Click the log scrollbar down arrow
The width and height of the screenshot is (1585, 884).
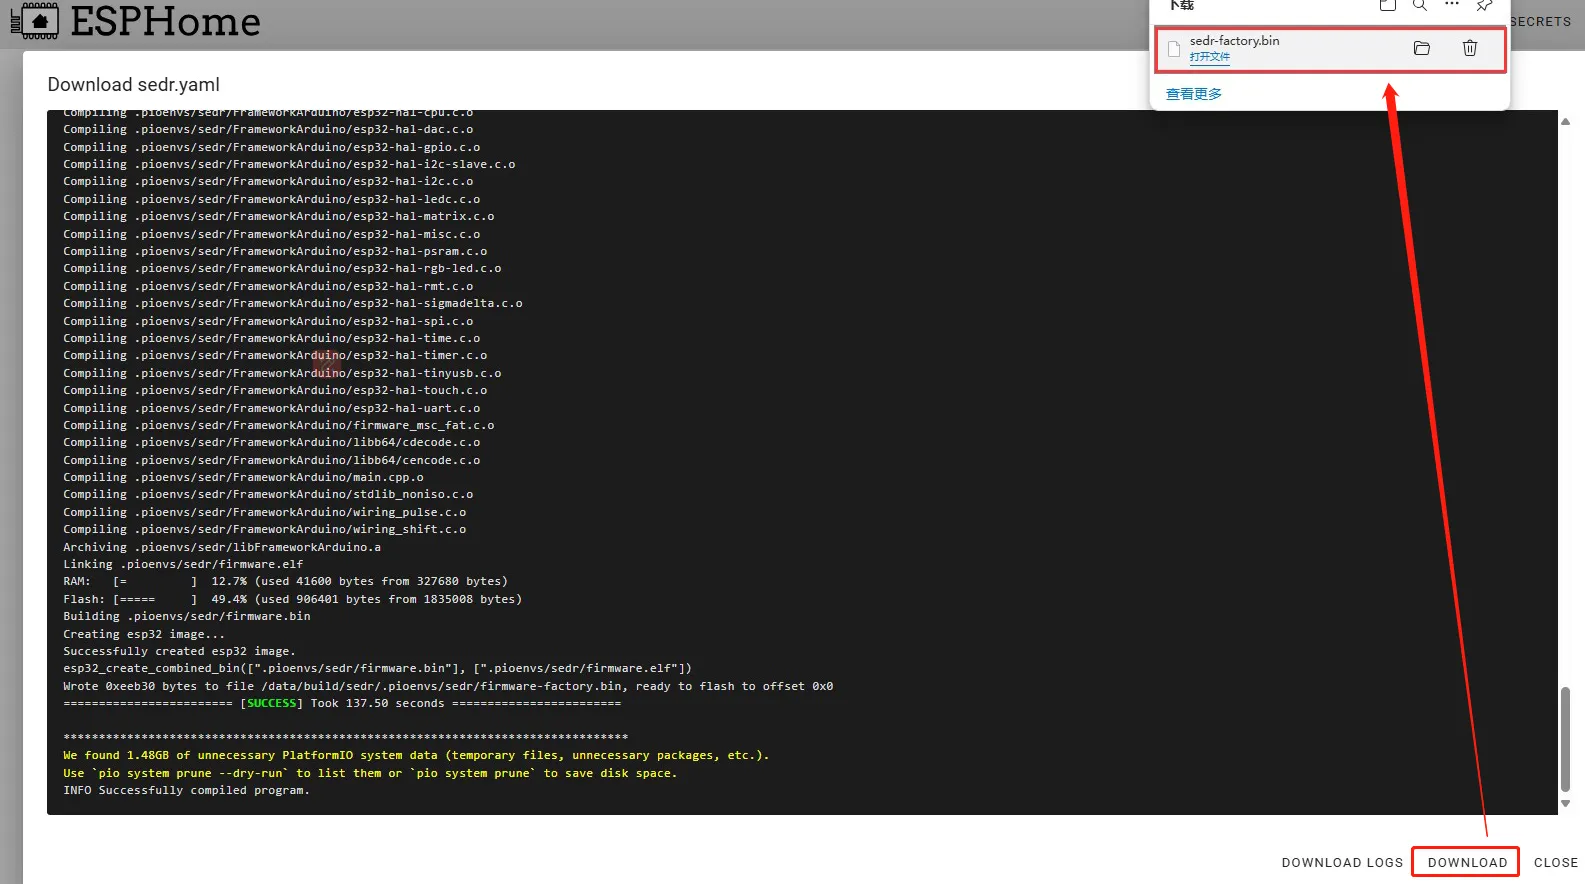pos(1565,803)
